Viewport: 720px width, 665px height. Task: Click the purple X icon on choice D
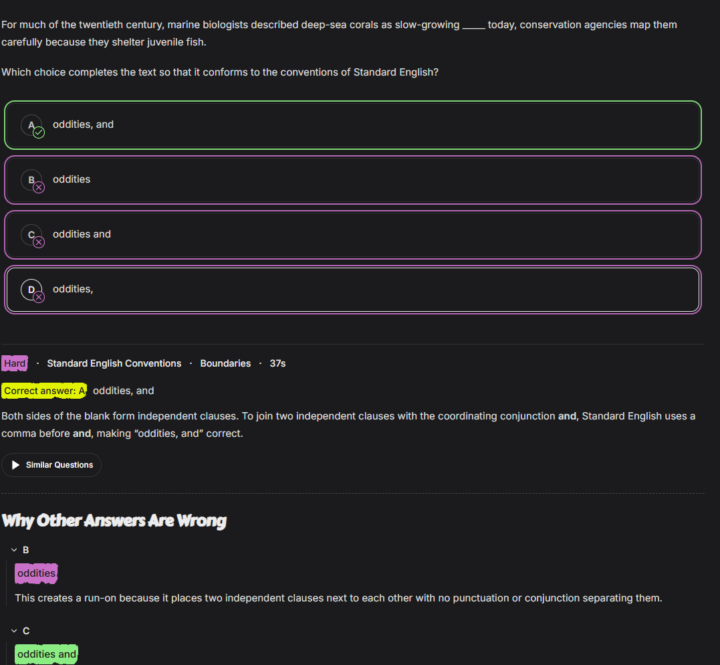(x=39, y=297)
